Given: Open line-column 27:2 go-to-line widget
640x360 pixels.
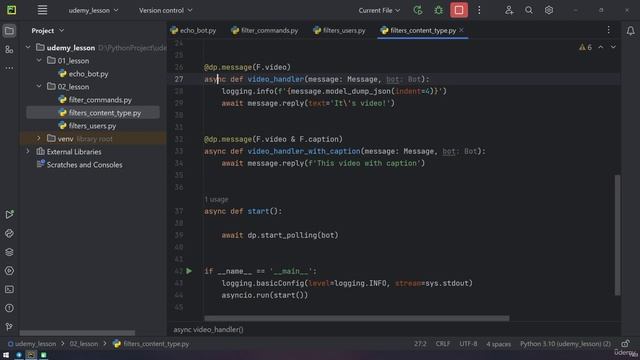Looking at the screenshot, I should pos(420,344).
